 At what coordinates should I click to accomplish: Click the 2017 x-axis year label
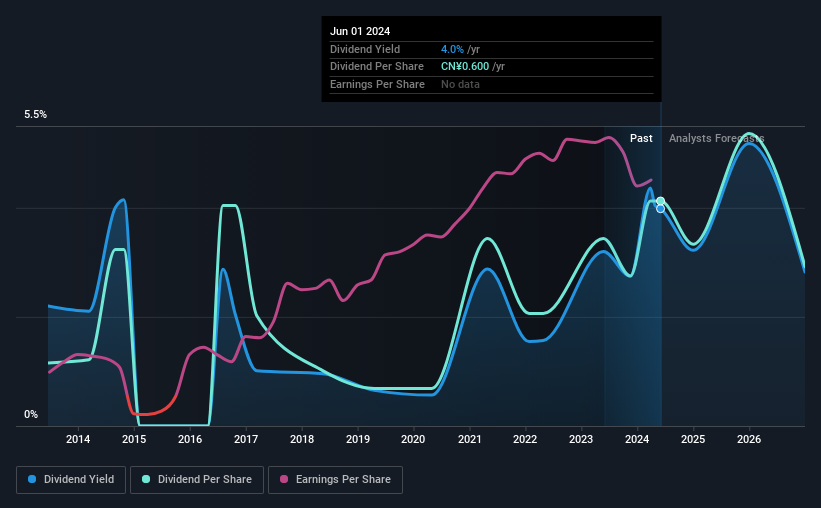point(246,439)
